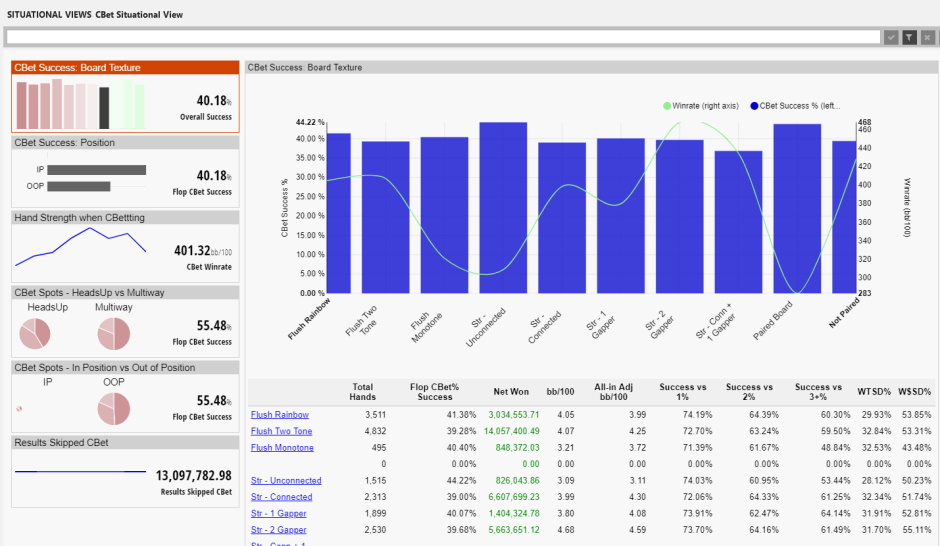Open the funnel filter icon
940x546 pixels.
[909, 37]
